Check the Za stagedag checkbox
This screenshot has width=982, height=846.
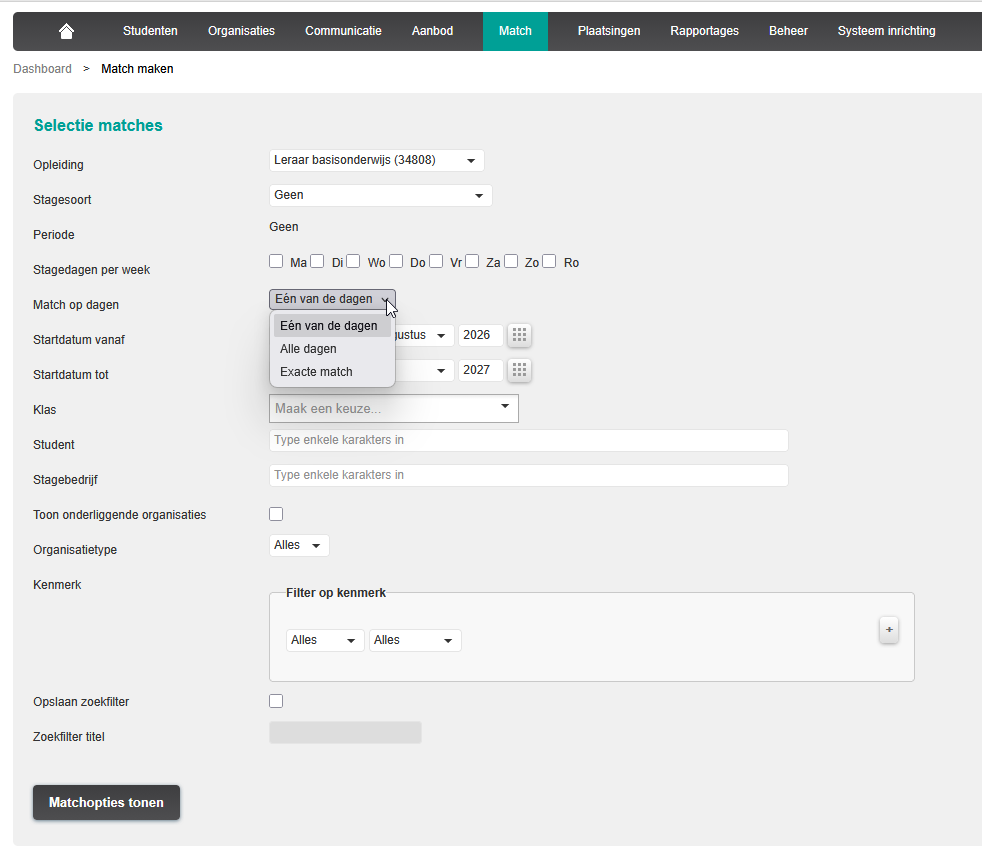[x=472, y=261]
